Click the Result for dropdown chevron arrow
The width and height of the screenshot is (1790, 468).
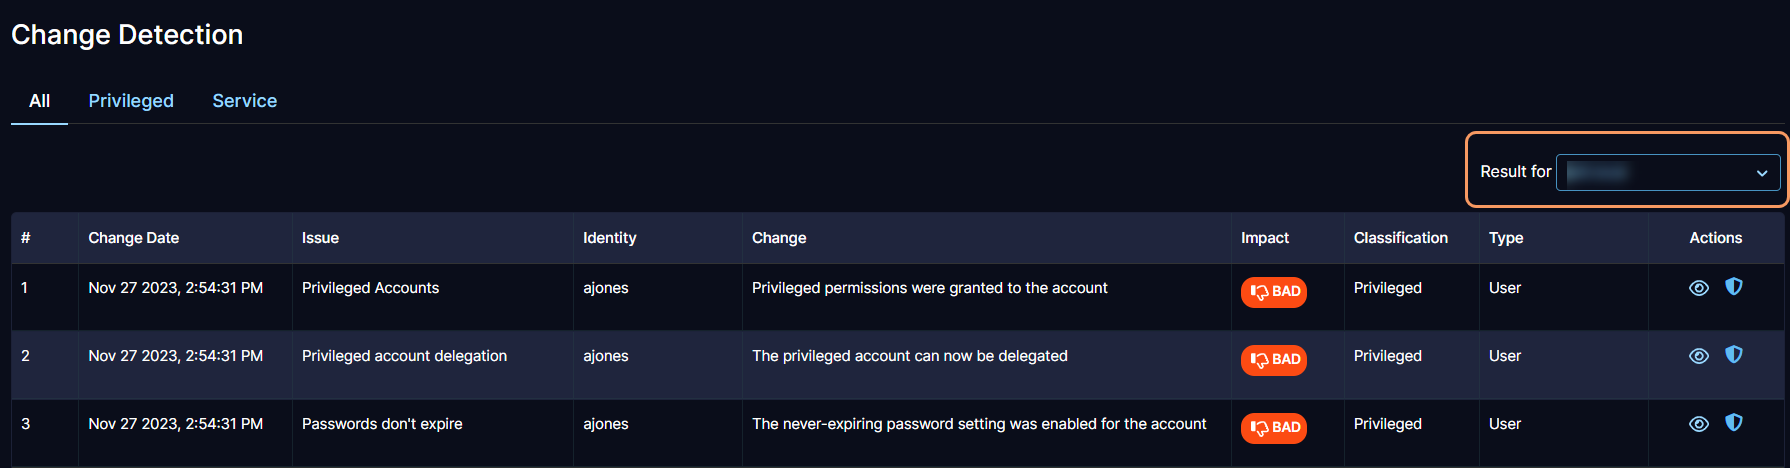[x=1762, y=173]
